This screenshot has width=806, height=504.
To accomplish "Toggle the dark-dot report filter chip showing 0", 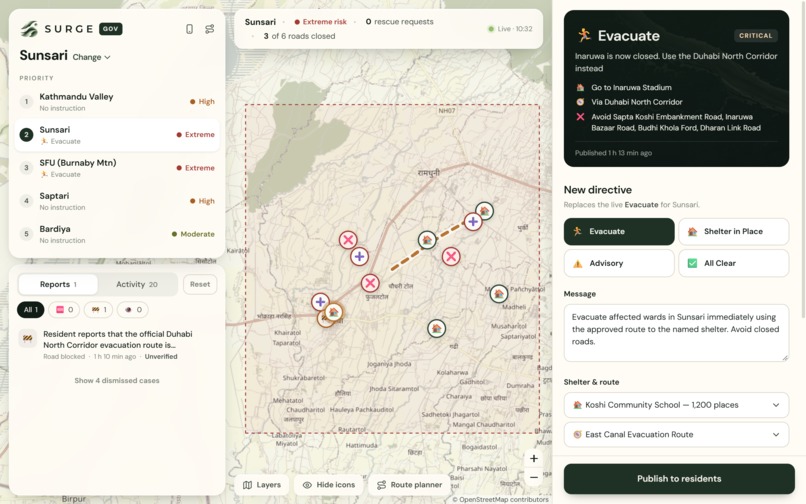I will point(133,310).
